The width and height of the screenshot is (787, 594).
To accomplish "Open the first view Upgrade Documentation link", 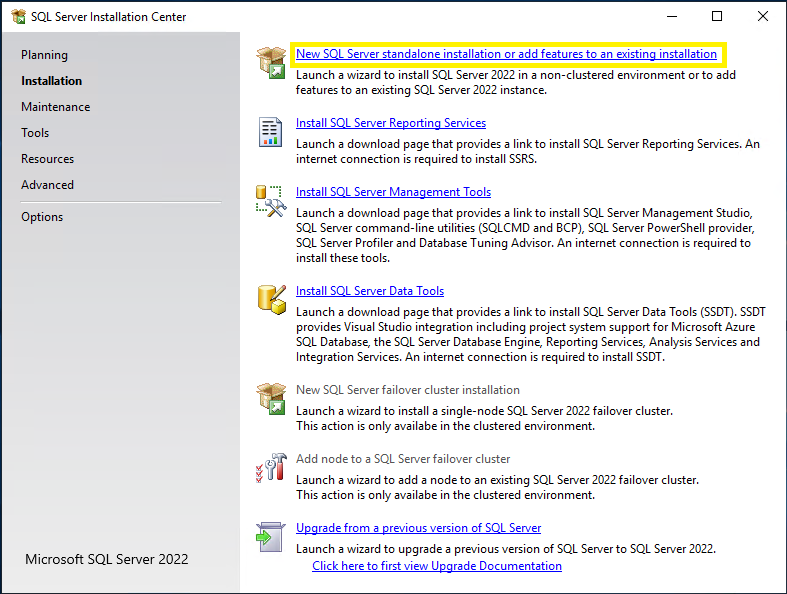I will click(x=437, y=566).
